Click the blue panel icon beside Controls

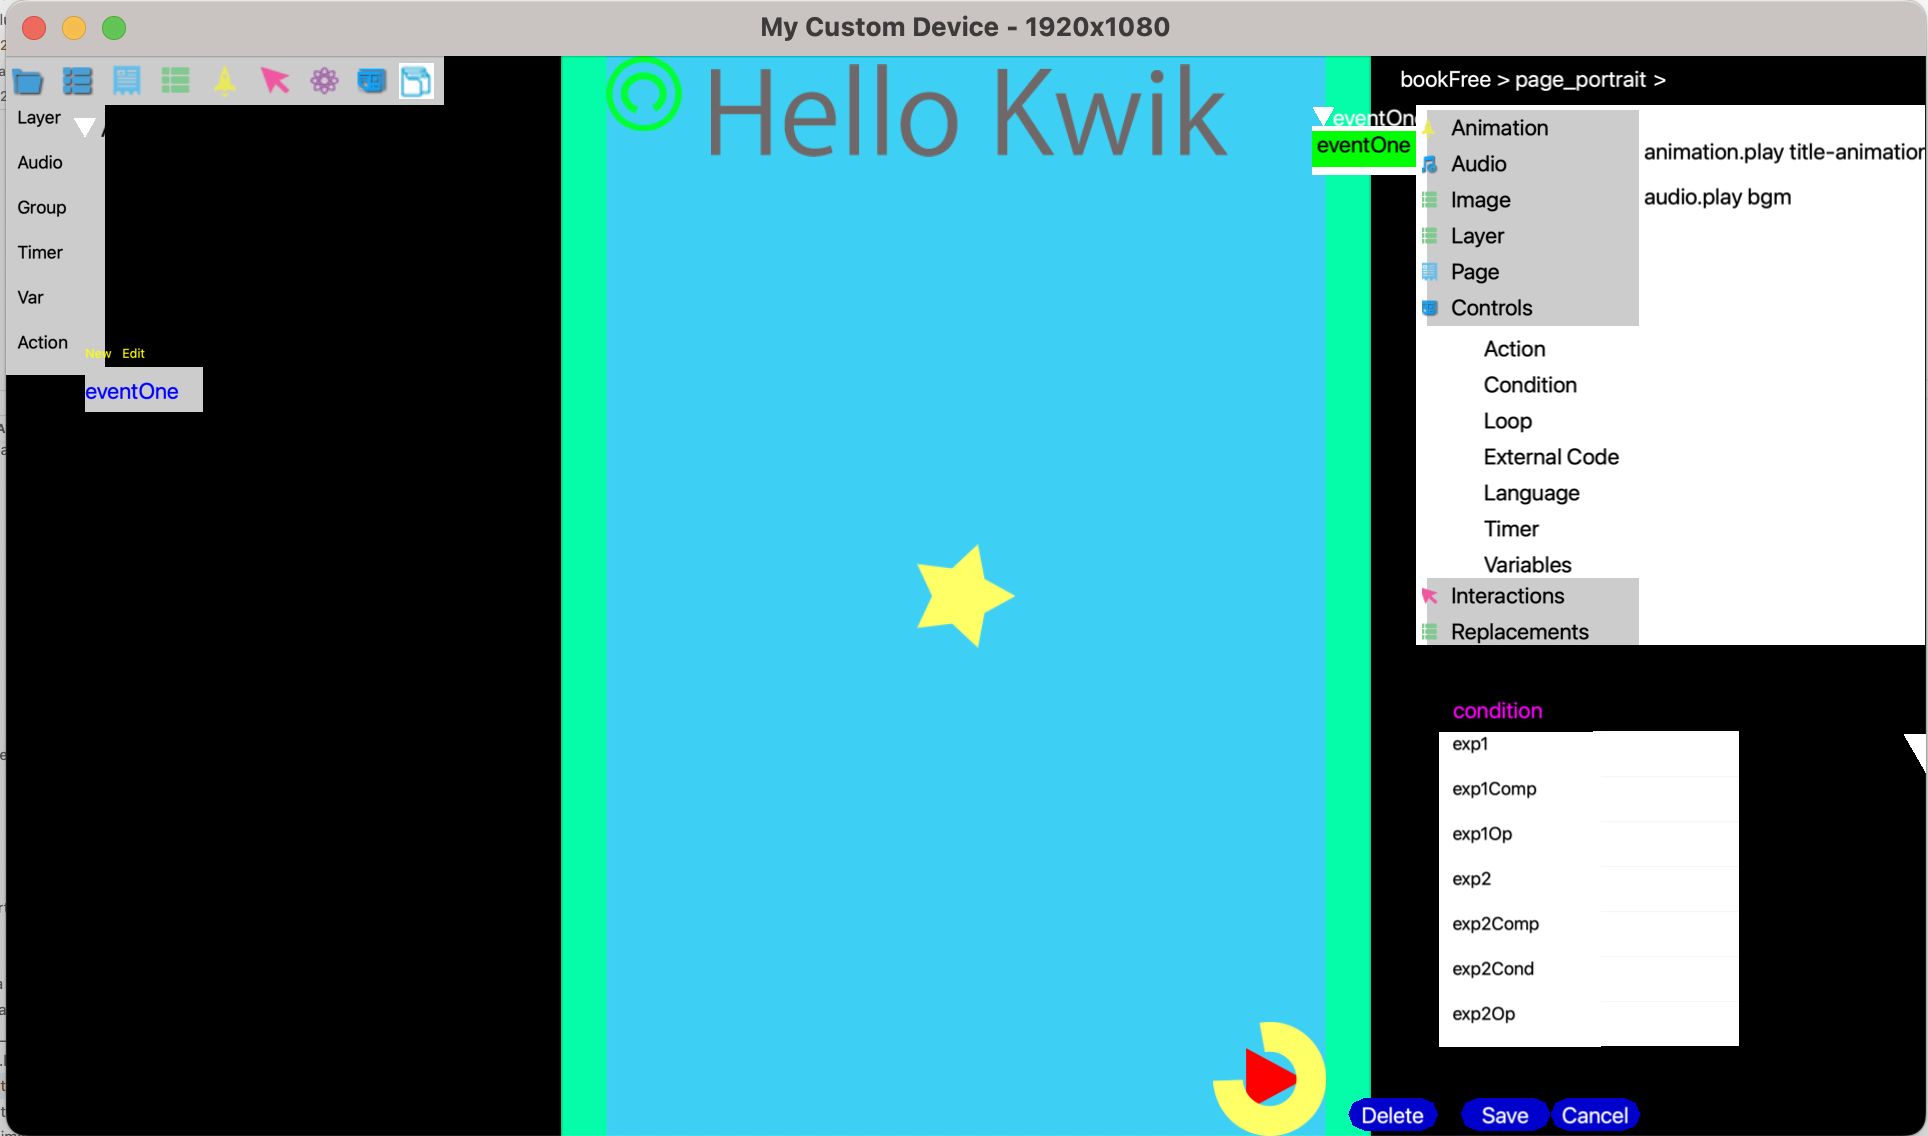coord(1430,308)
